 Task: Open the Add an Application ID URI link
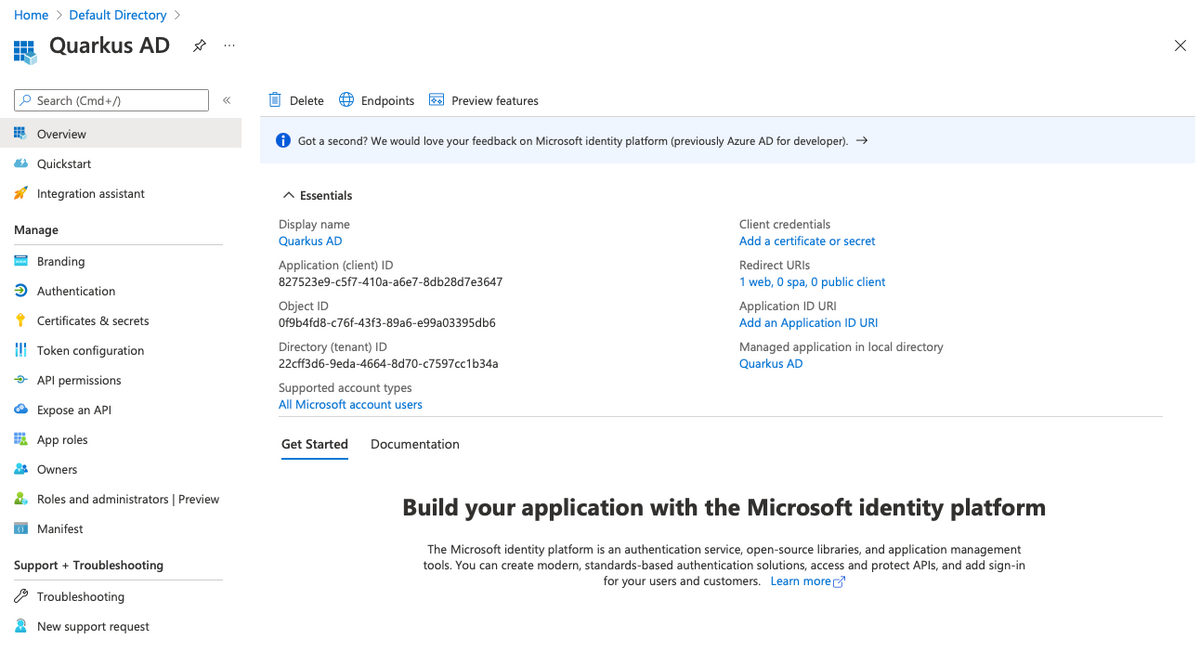[x=808, y=323]
